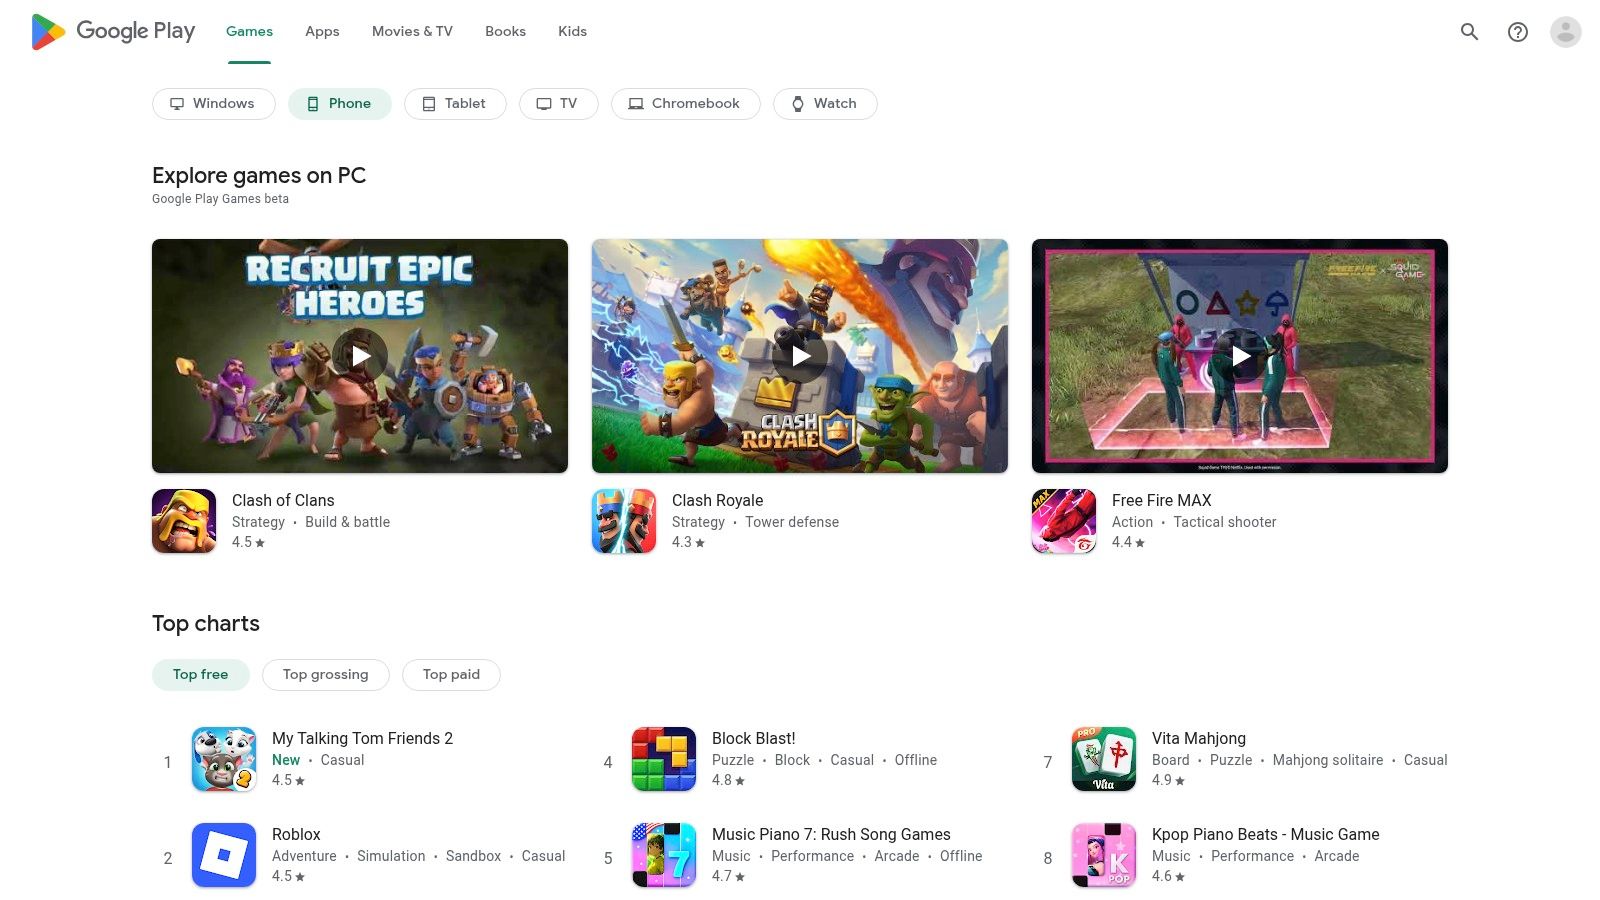
Task: Click 'Tower defense' under Clash Royale
Action: click(x=792, y=522)
